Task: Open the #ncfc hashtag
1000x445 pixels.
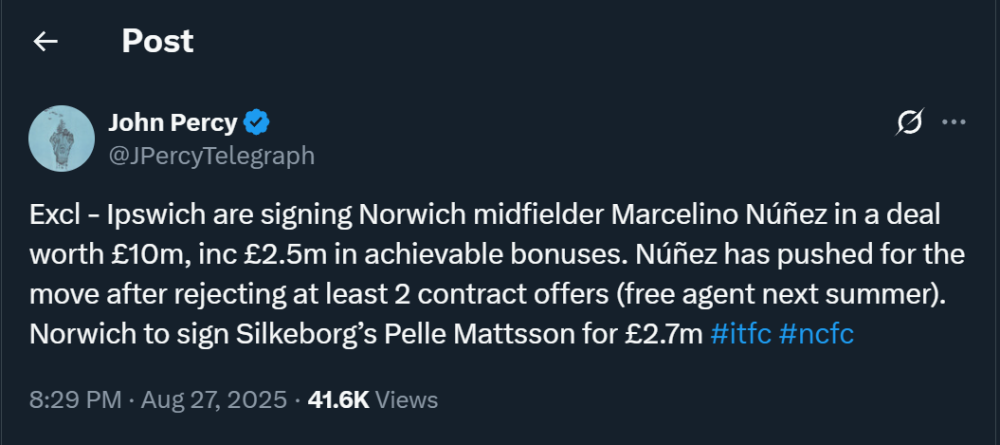Action: tap(815, 334)
